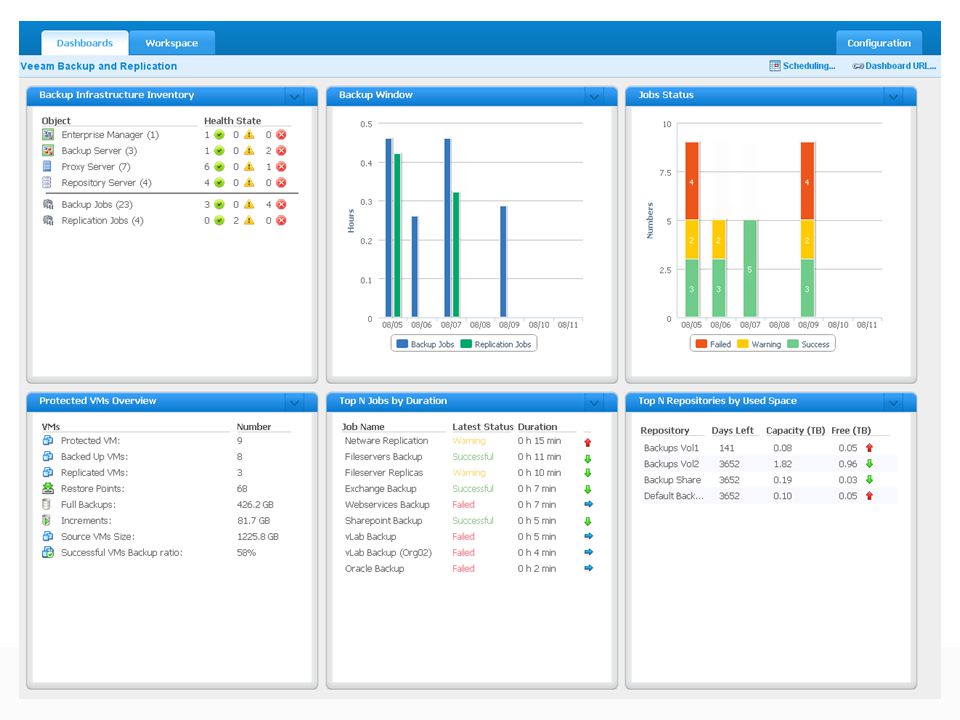Image resolution: width=960 pixels, height=720 pixels.
Task: Click the green down arrow for Backup Share
Action: 869,480
